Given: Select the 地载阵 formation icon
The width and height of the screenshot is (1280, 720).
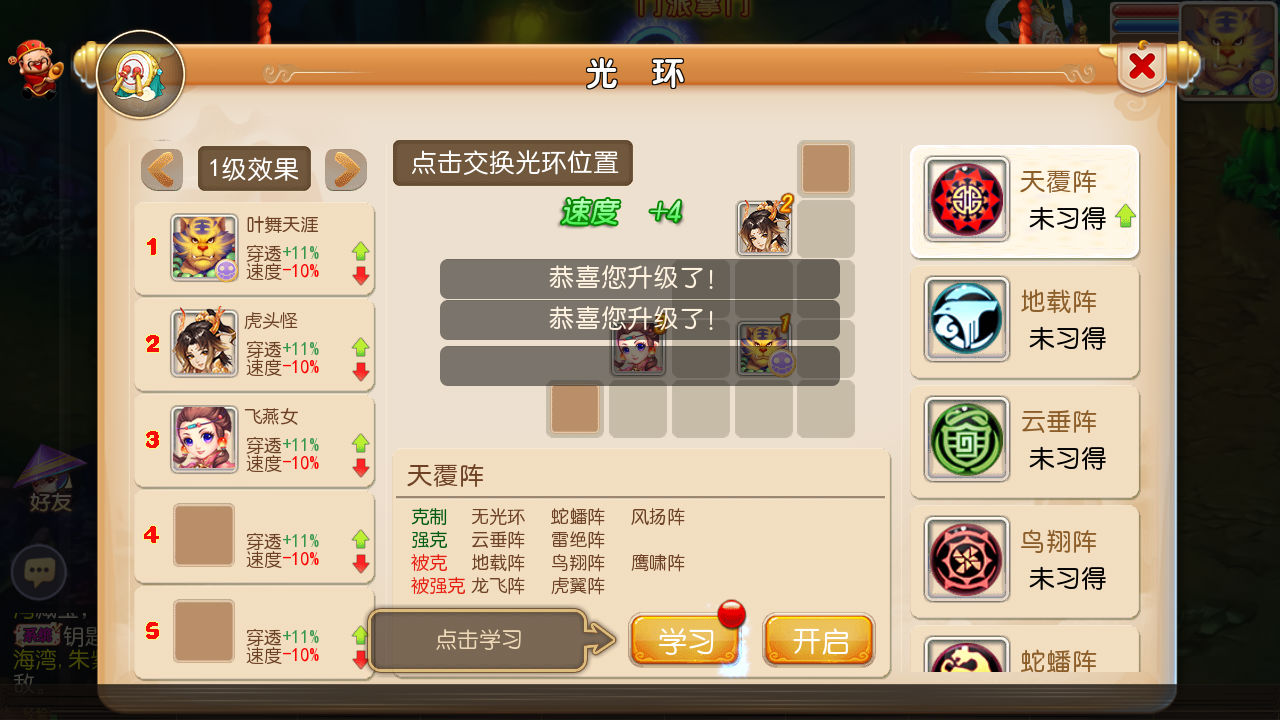Looking at the screenshot, I should (967, 319).
